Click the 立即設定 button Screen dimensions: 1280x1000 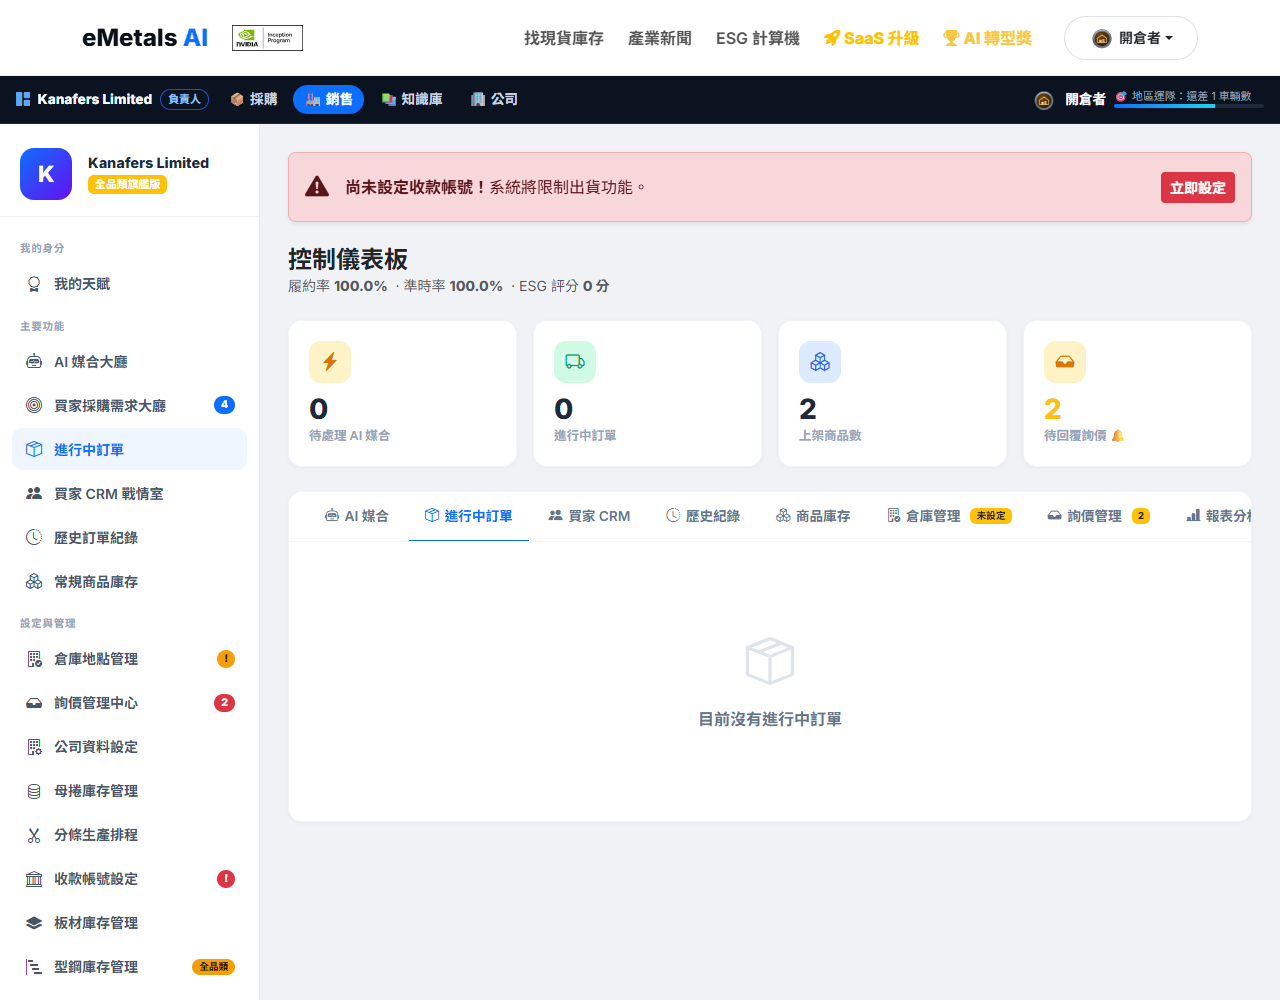(1198, 188)
